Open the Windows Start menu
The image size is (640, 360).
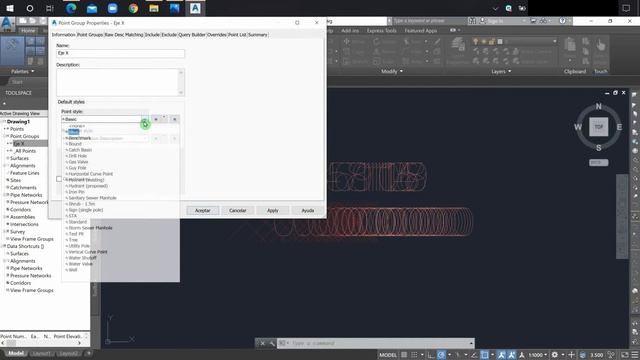tap(9, 8)
